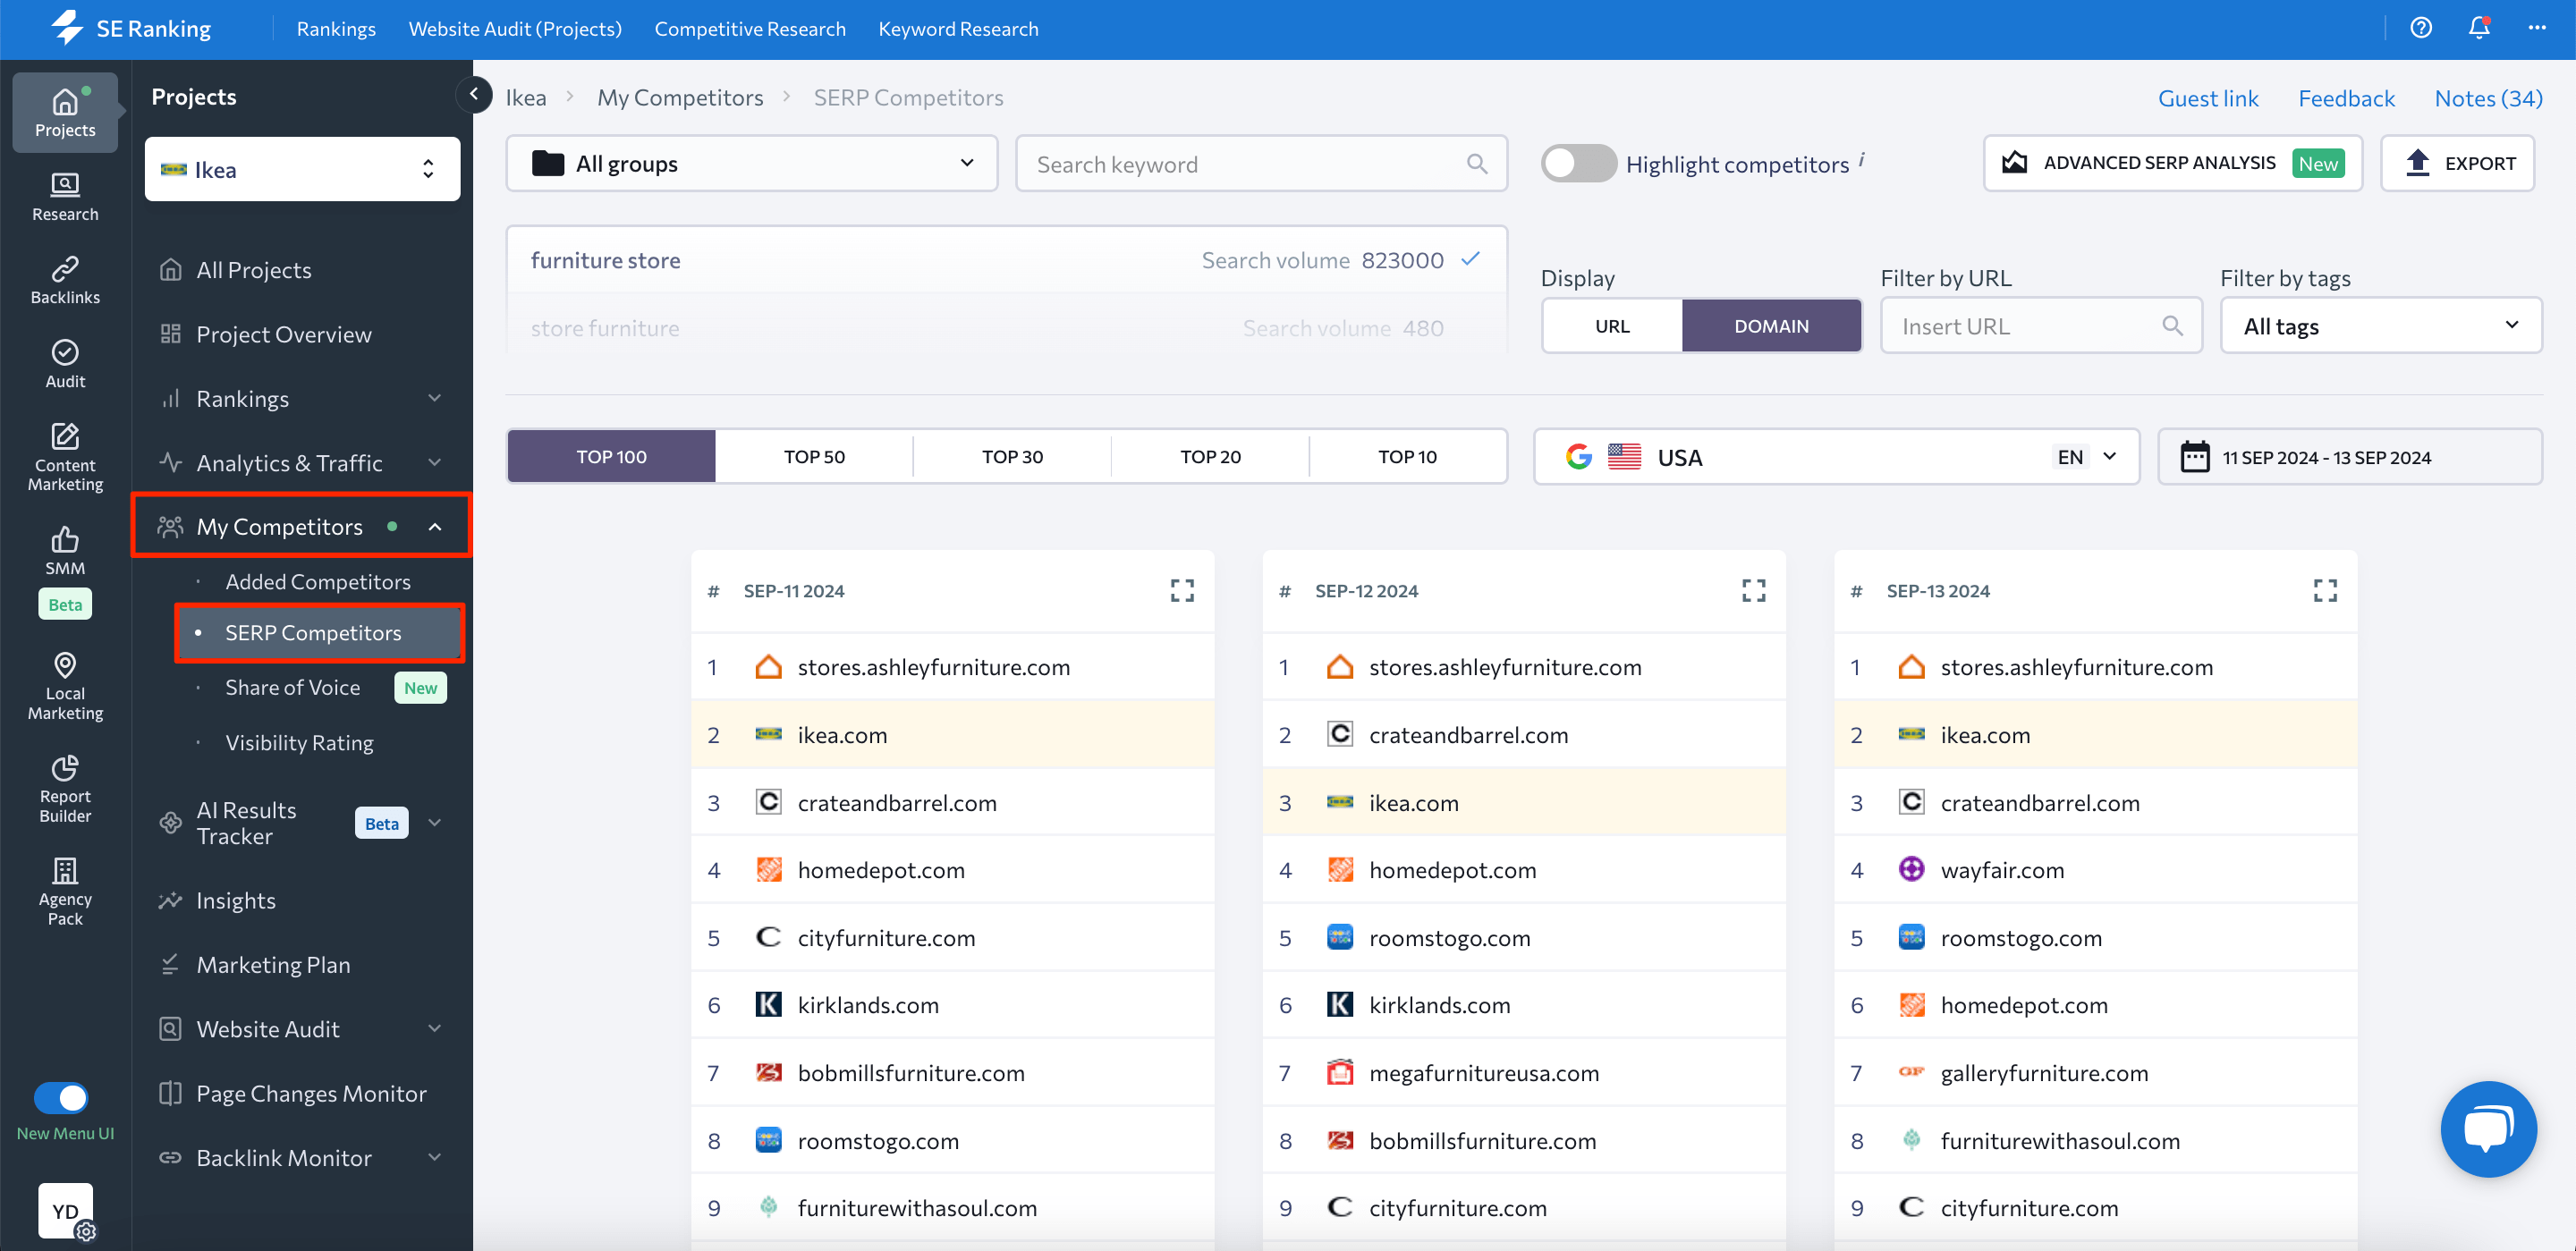Open Added Competitors submenu item

pyautogui.click(x=318, y=581)
